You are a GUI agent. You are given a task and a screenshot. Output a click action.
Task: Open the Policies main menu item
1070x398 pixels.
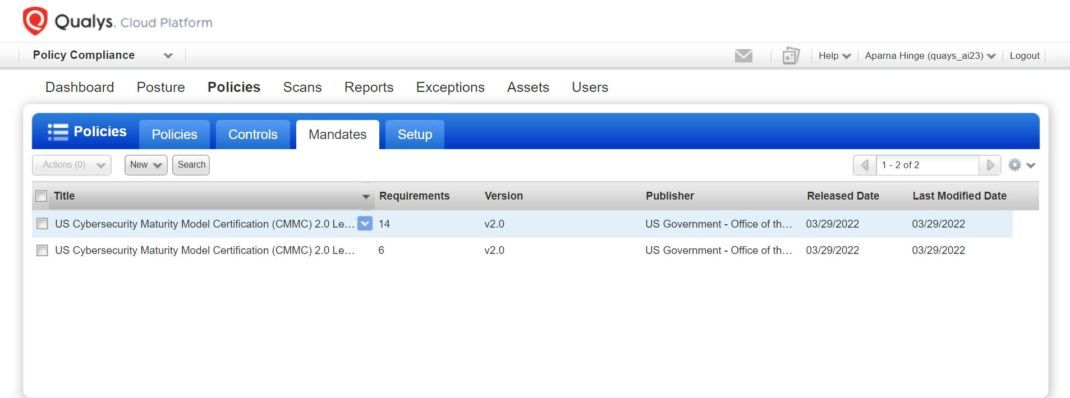234,87
